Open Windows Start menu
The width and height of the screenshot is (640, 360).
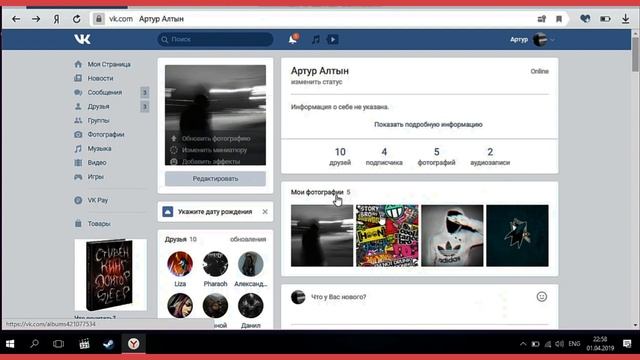point(10,344)
